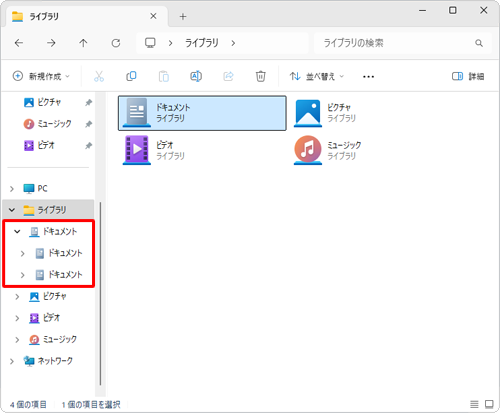Switch to large icons view in status bar
500x413 pixels.
point(489,404)
